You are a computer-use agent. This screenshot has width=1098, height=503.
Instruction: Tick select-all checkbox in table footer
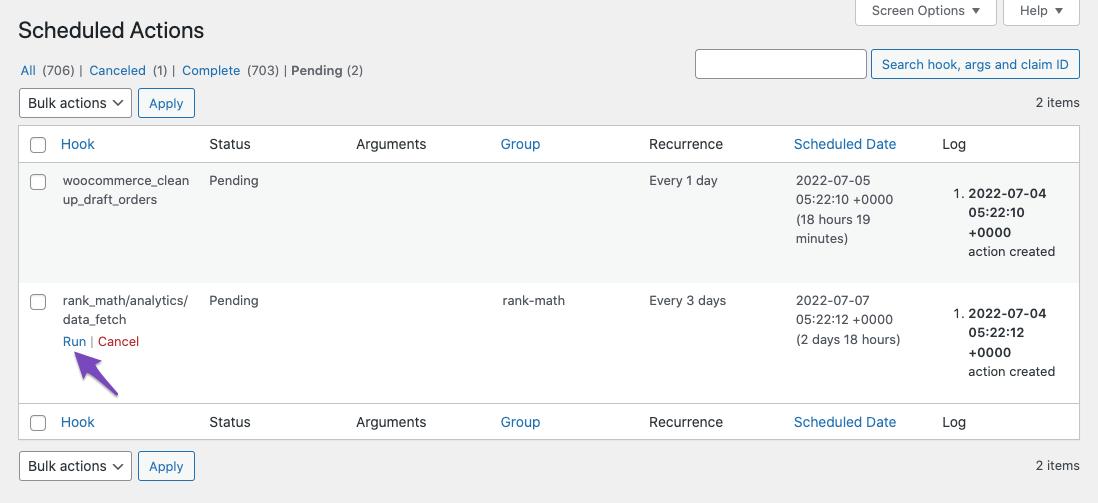(38, 423)
